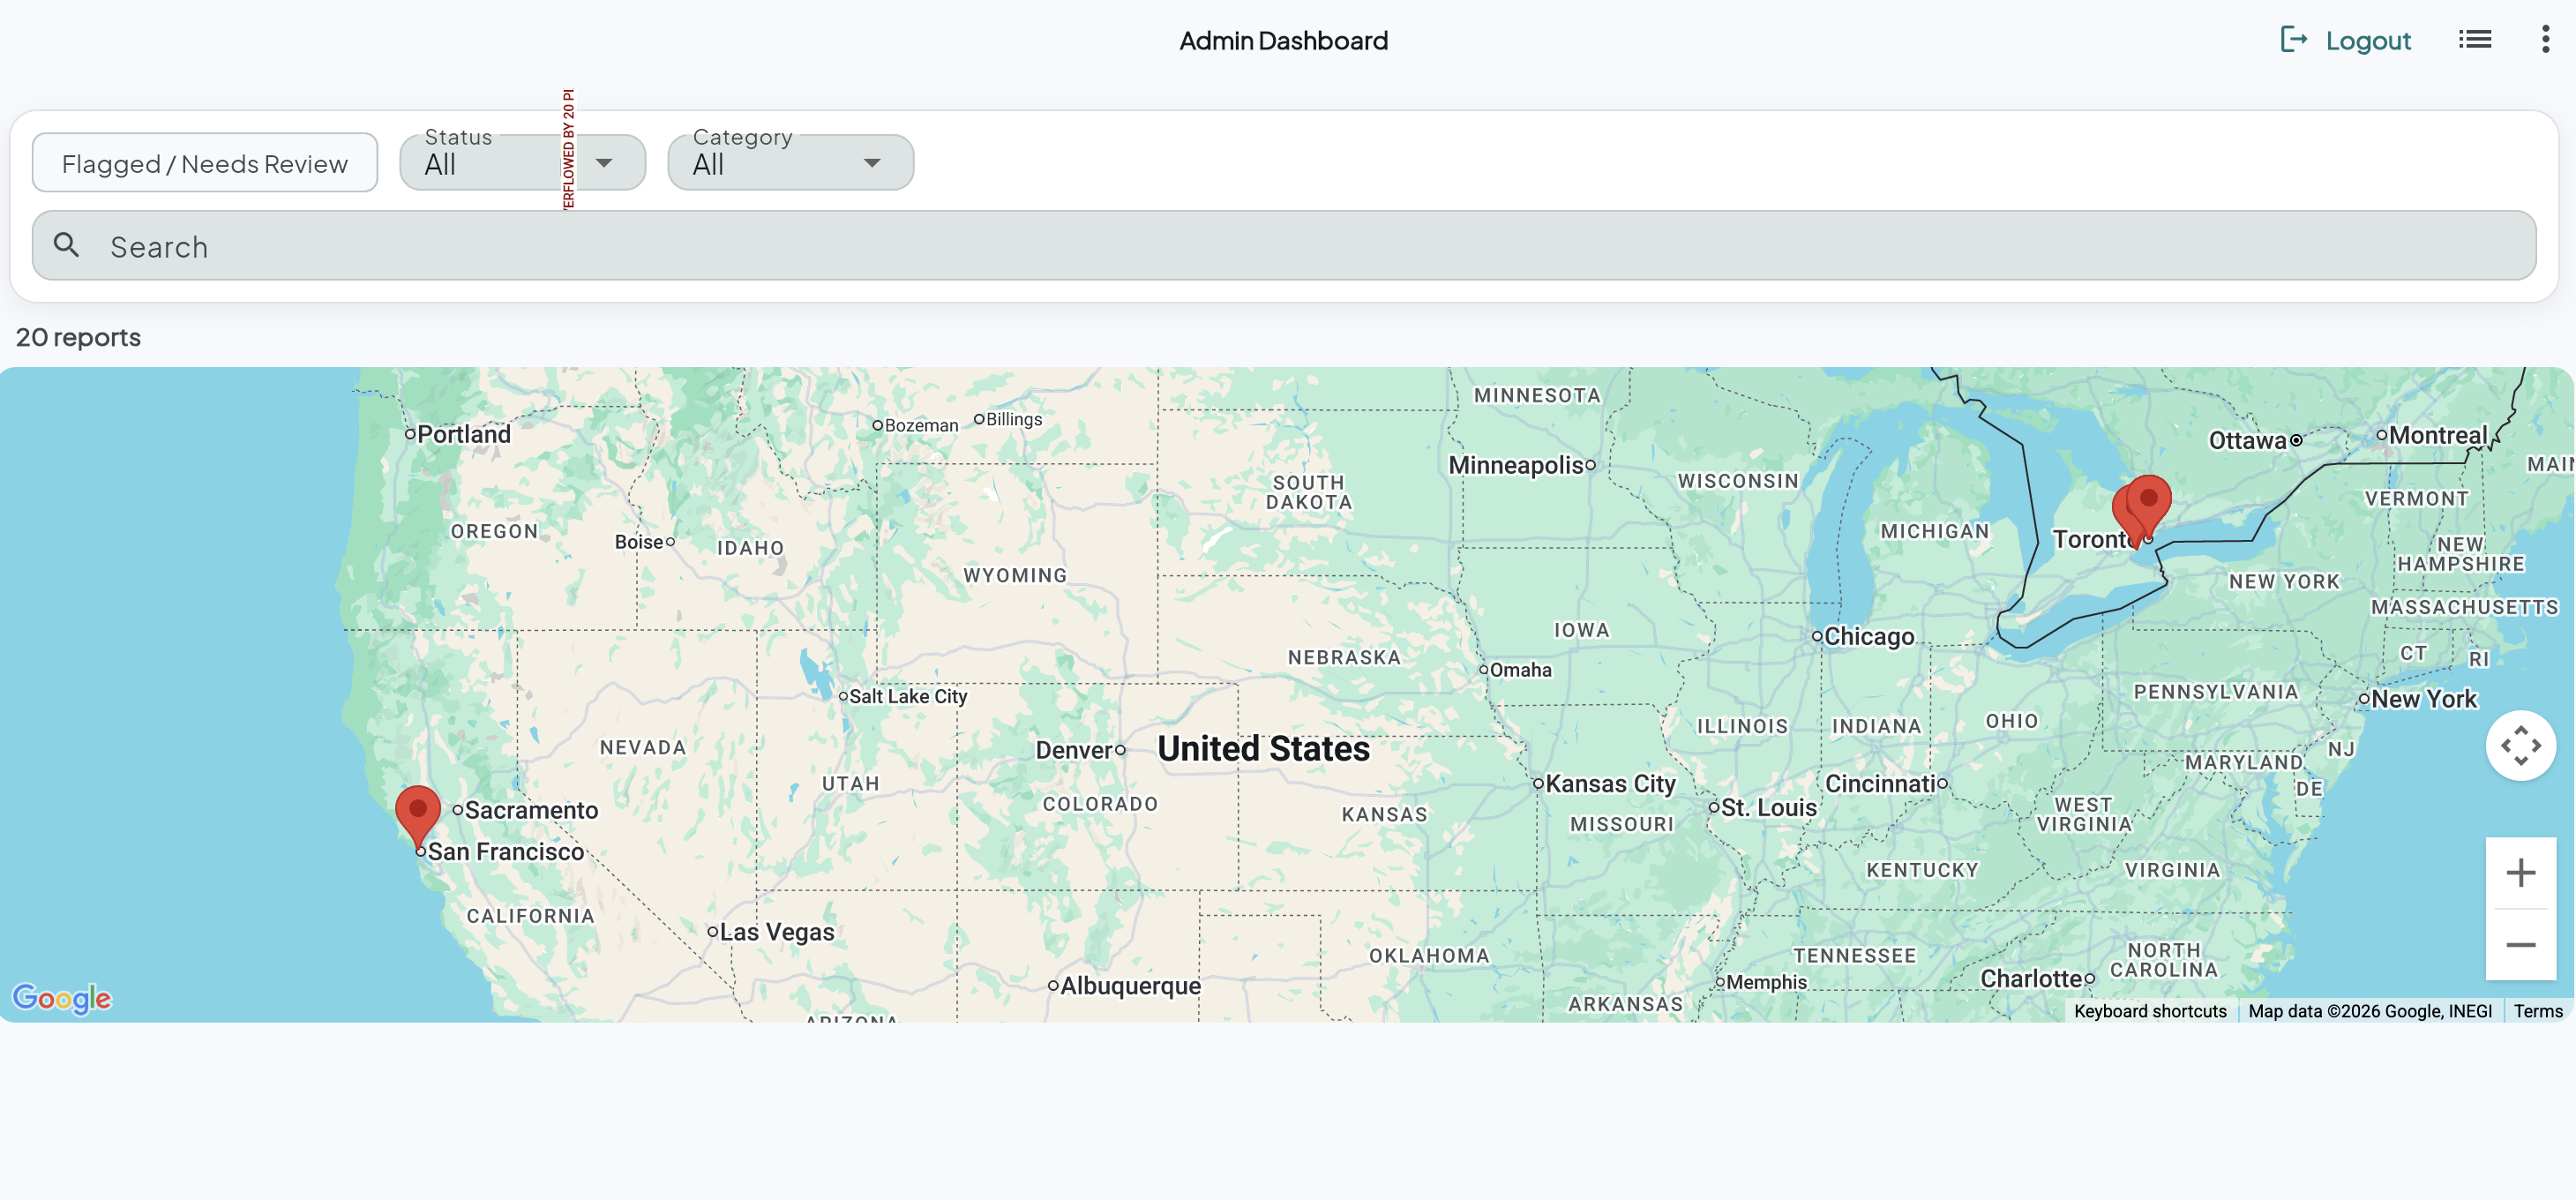
Task: Open the map Terms link
Action: 2537,1011
